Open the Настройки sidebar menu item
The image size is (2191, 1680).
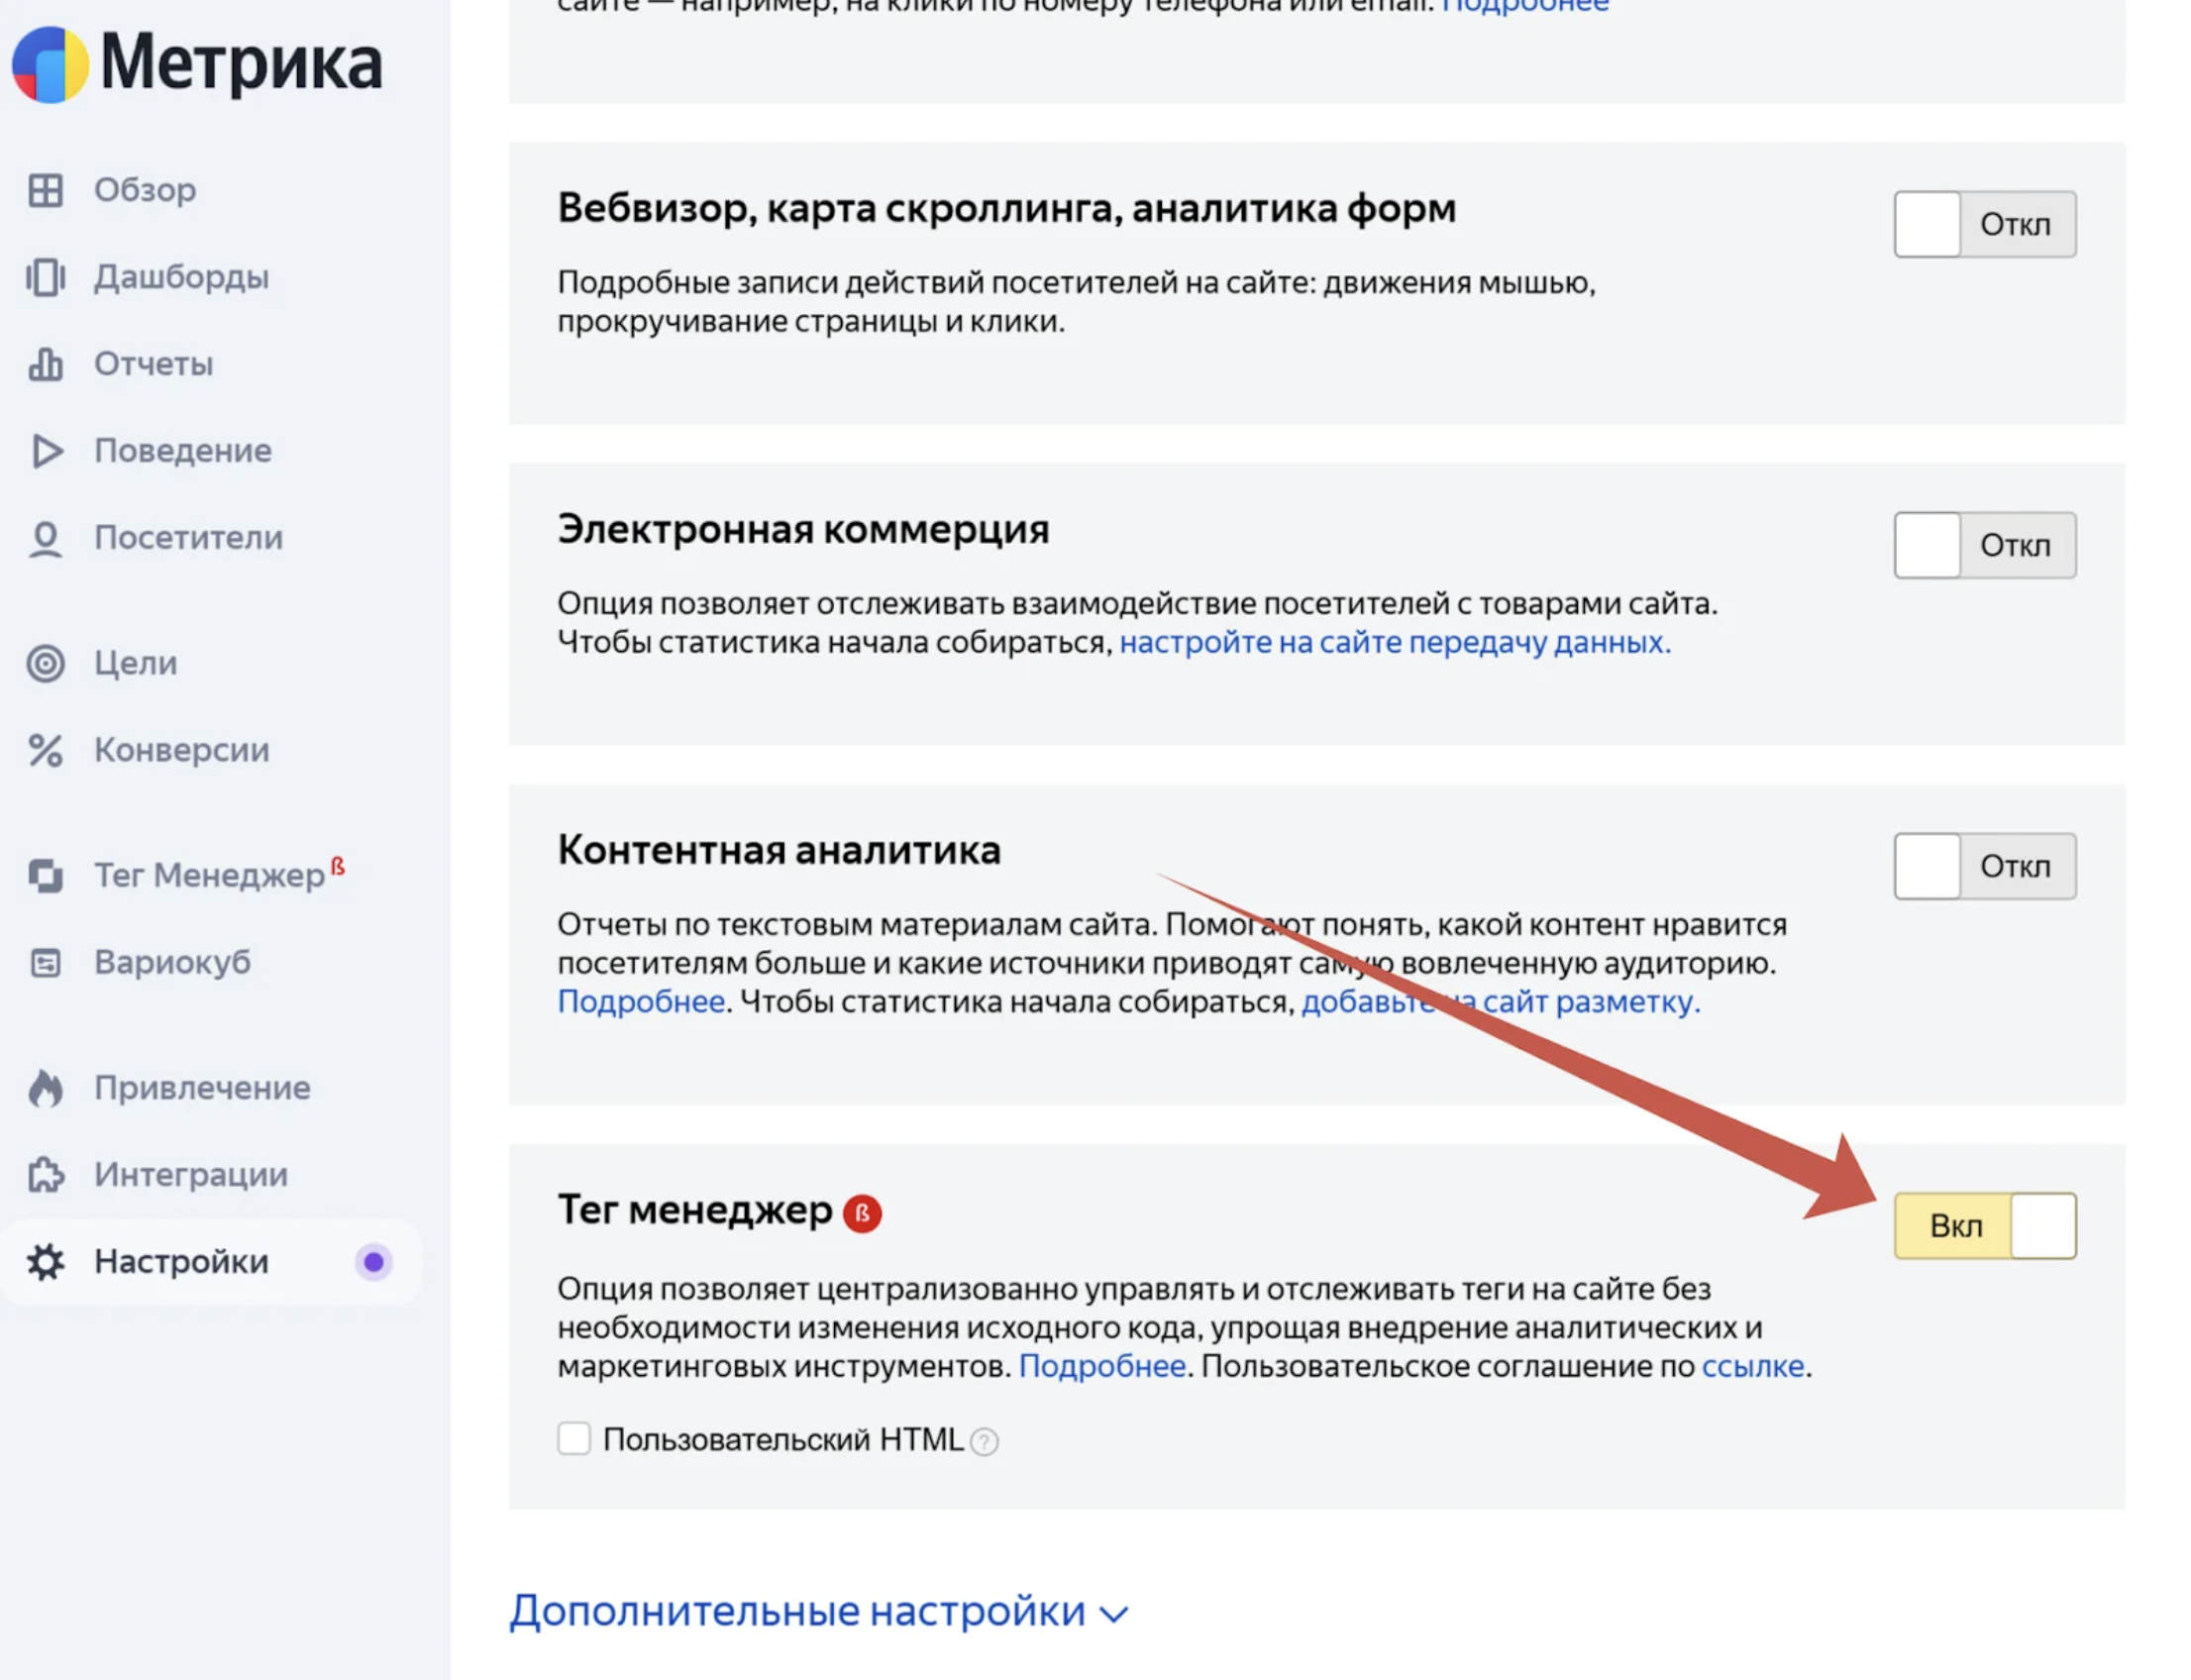(181, 1262)
